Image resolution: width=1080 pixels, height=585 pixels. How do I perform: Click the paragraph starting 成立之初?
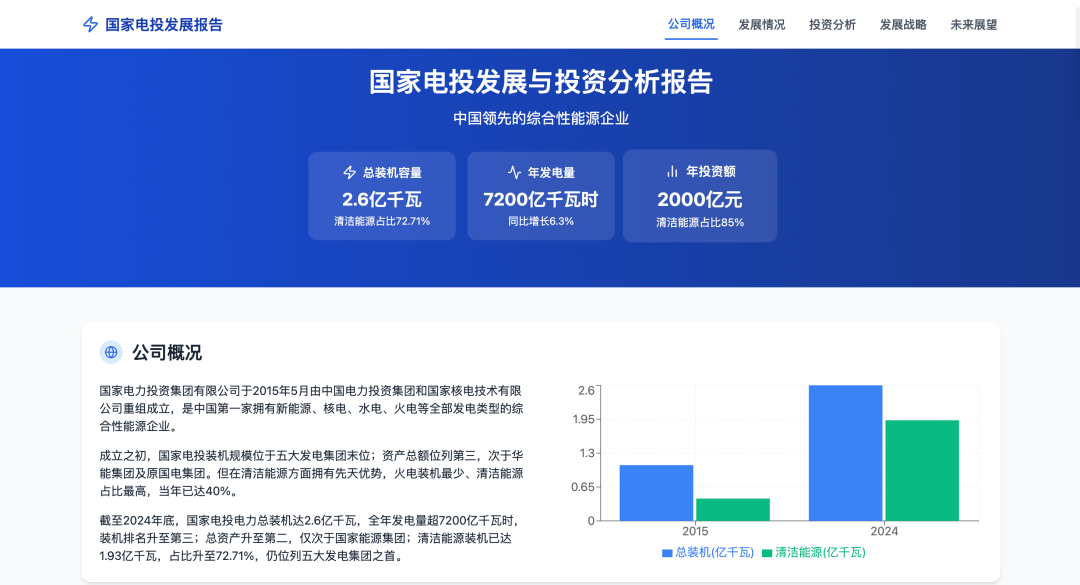[311, 473]
